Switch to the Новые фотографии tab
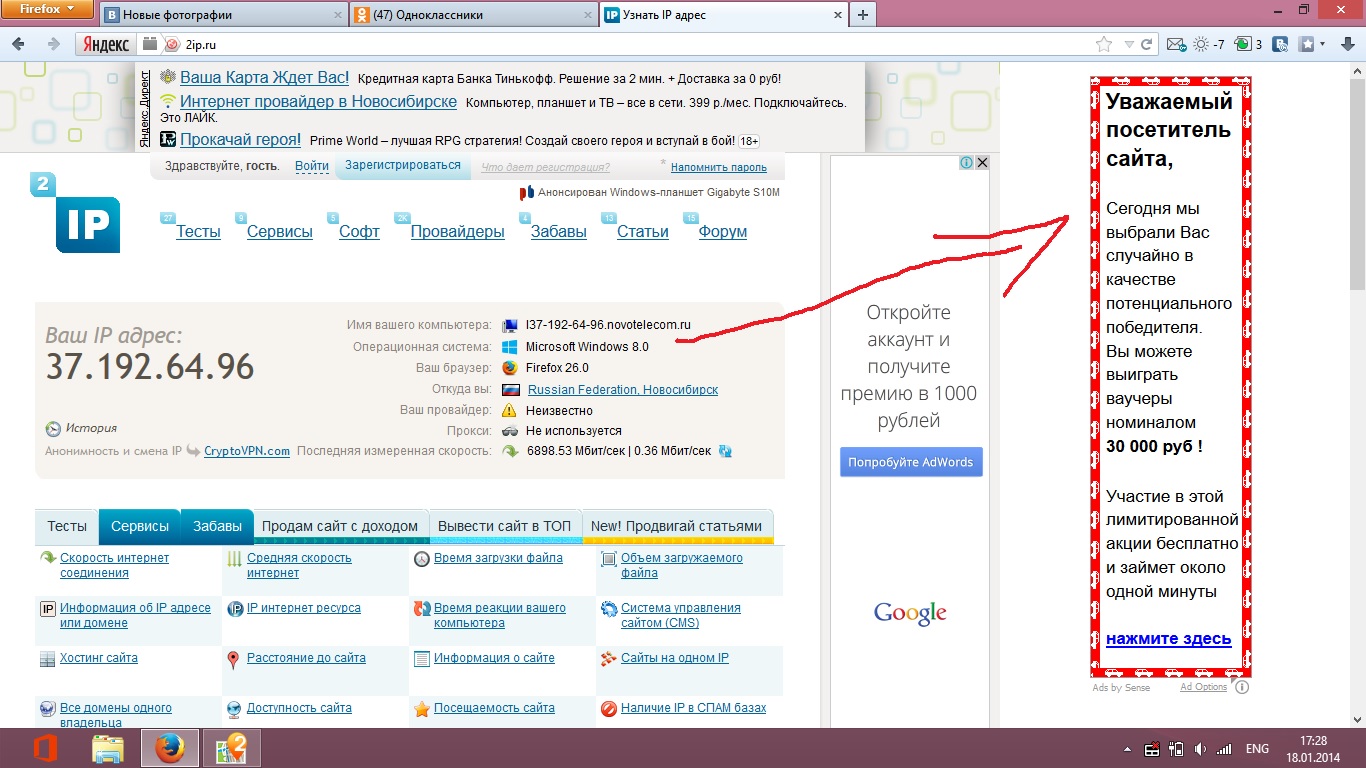The image size is (1366, 768). click(223, 15)
